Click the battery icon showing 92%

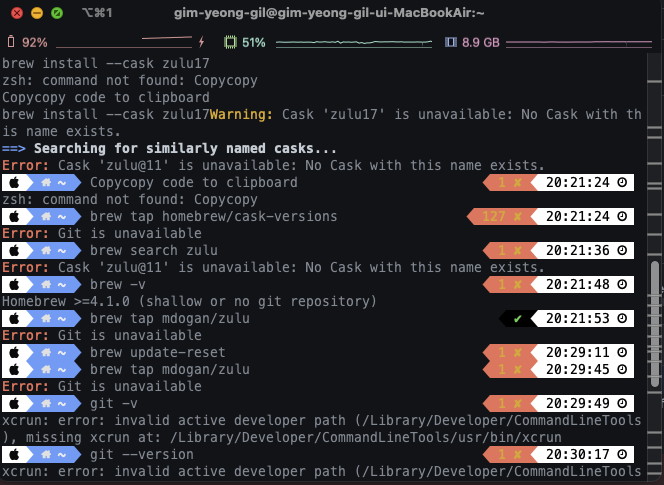11,42
